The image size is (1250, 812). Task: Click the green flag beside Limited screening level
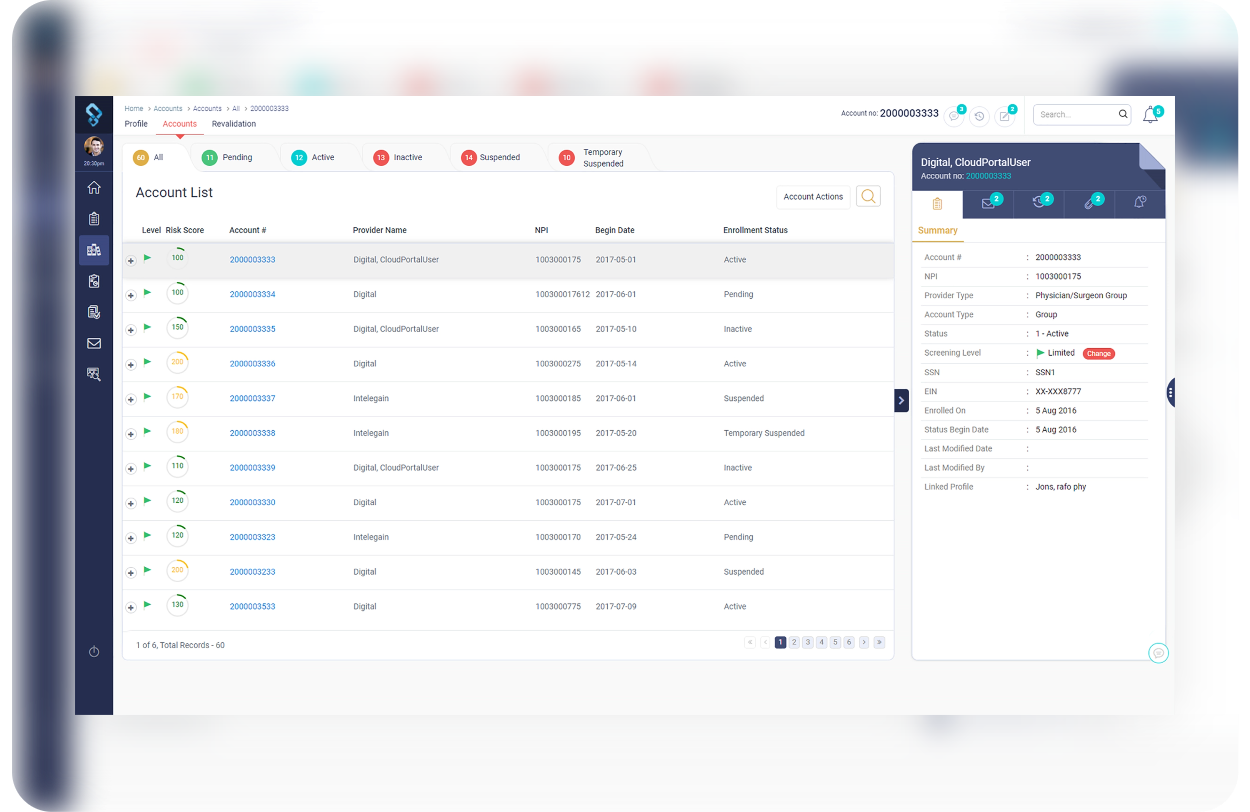(x=1040, y=353)
